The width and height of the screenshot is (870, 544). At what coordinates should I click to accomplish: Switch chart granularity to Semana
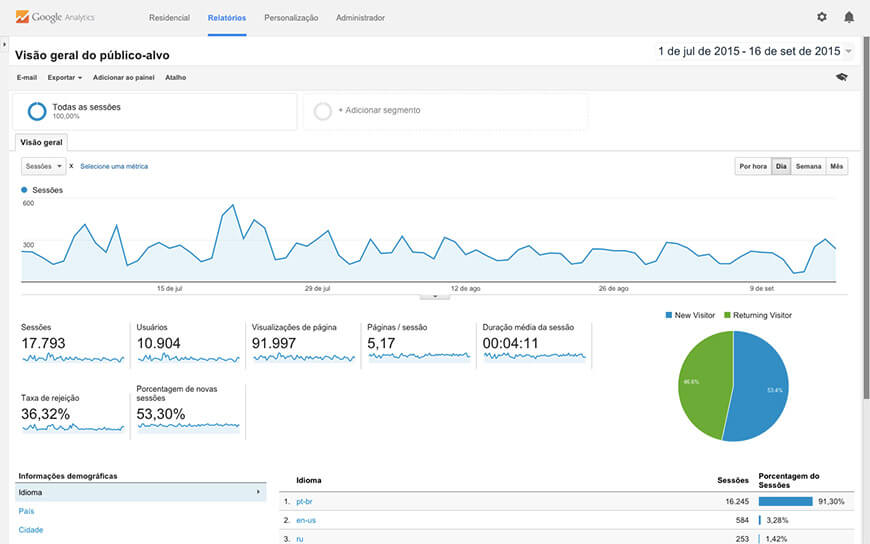pyautogui.click(x=808, y=166)
